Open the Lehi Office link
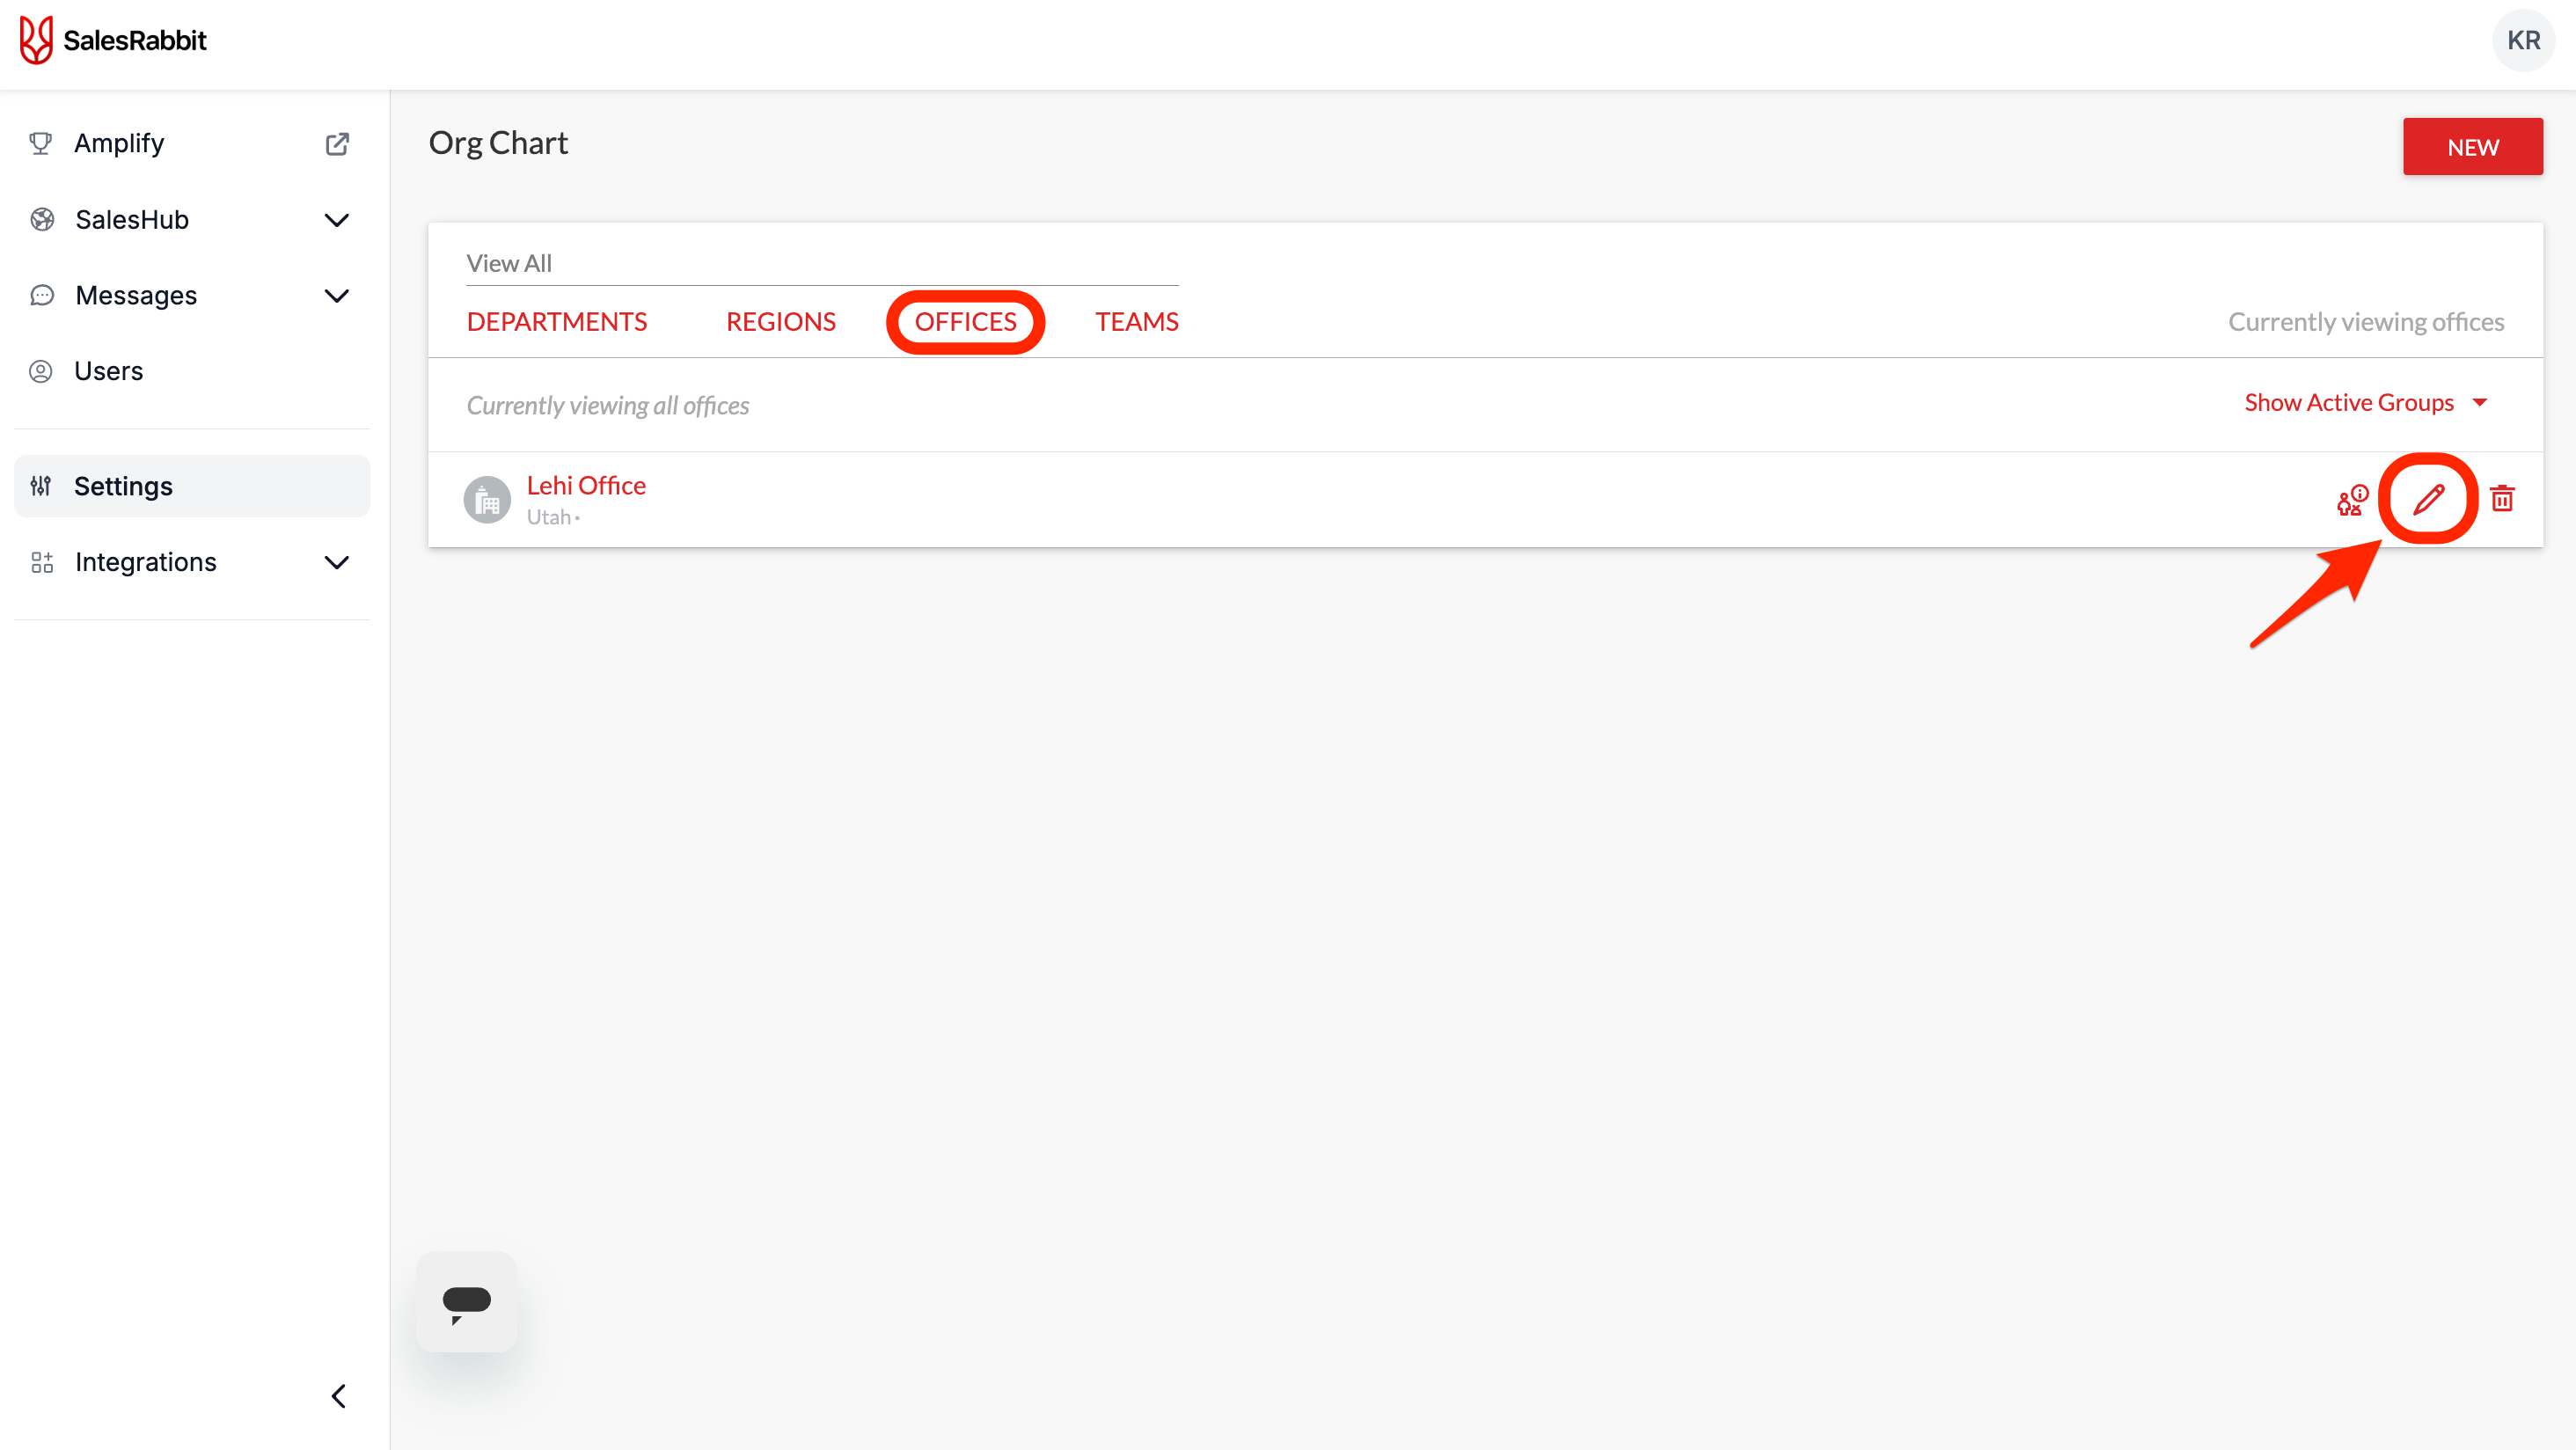Image resolution: width=2576 pixels, height=1450 pixels. [x=586, y=486]
